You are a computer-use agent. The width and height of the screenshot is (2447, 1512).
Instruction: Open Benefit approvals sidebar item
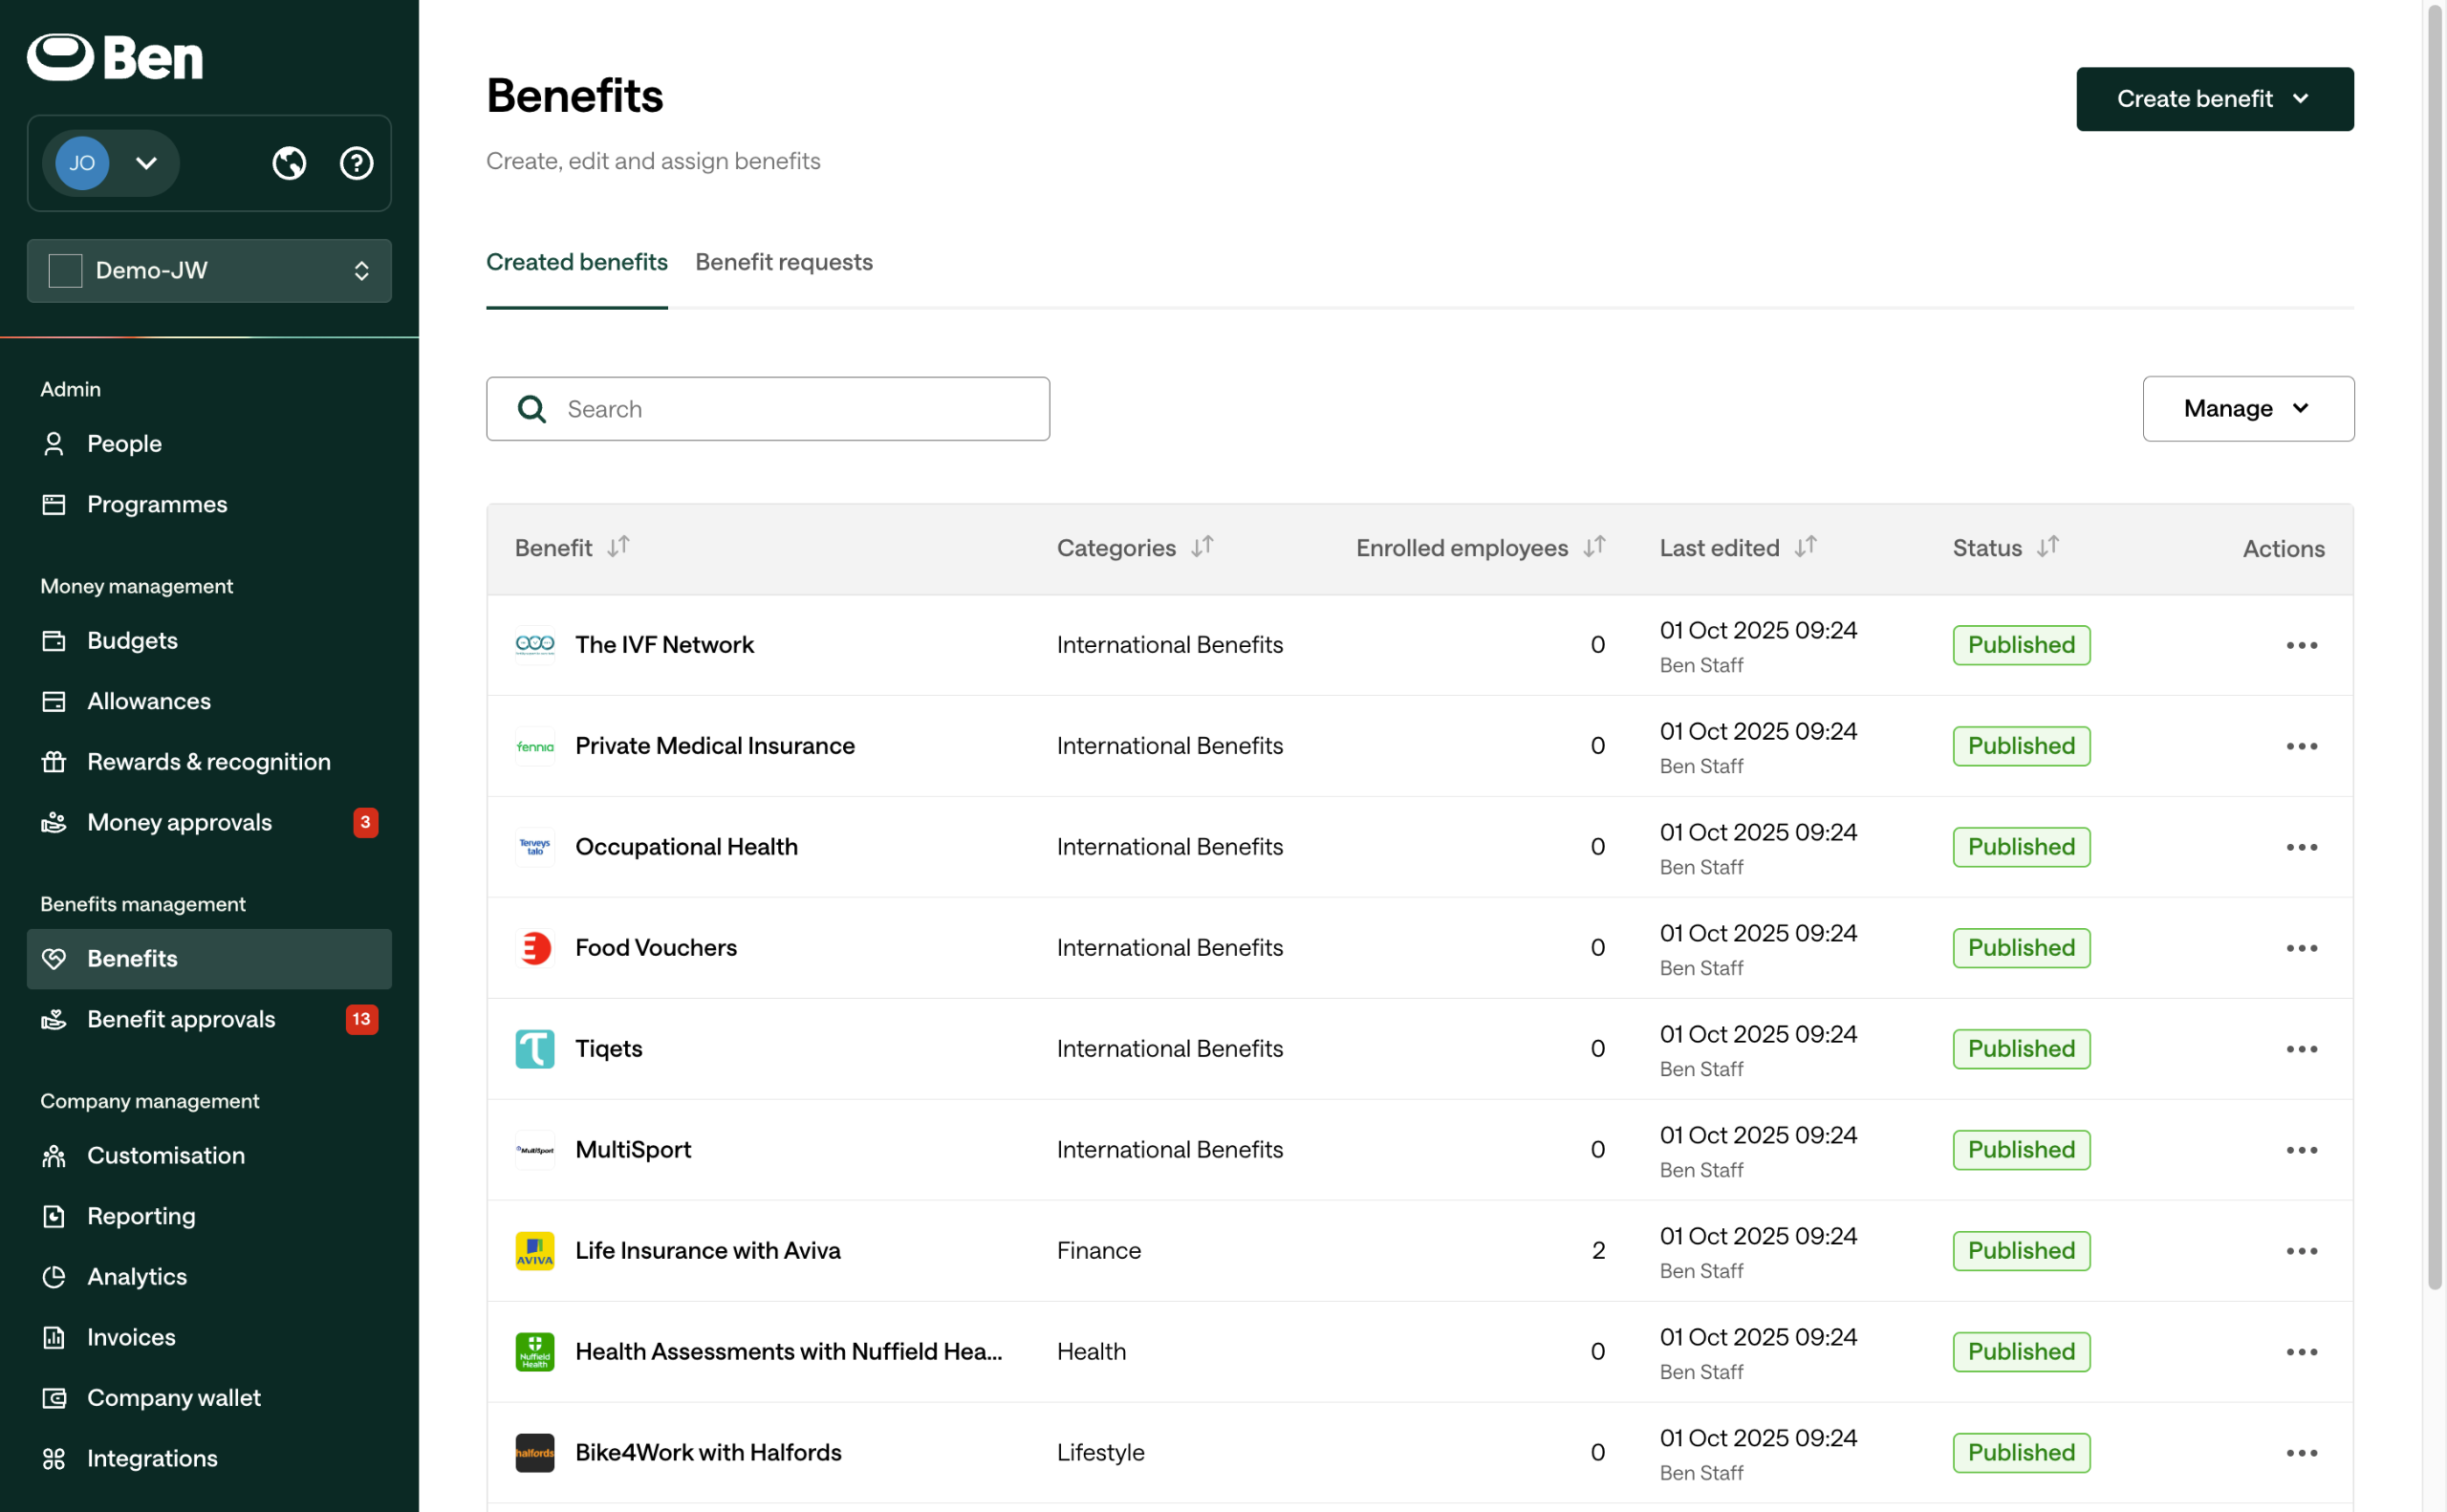(181, 1019)
